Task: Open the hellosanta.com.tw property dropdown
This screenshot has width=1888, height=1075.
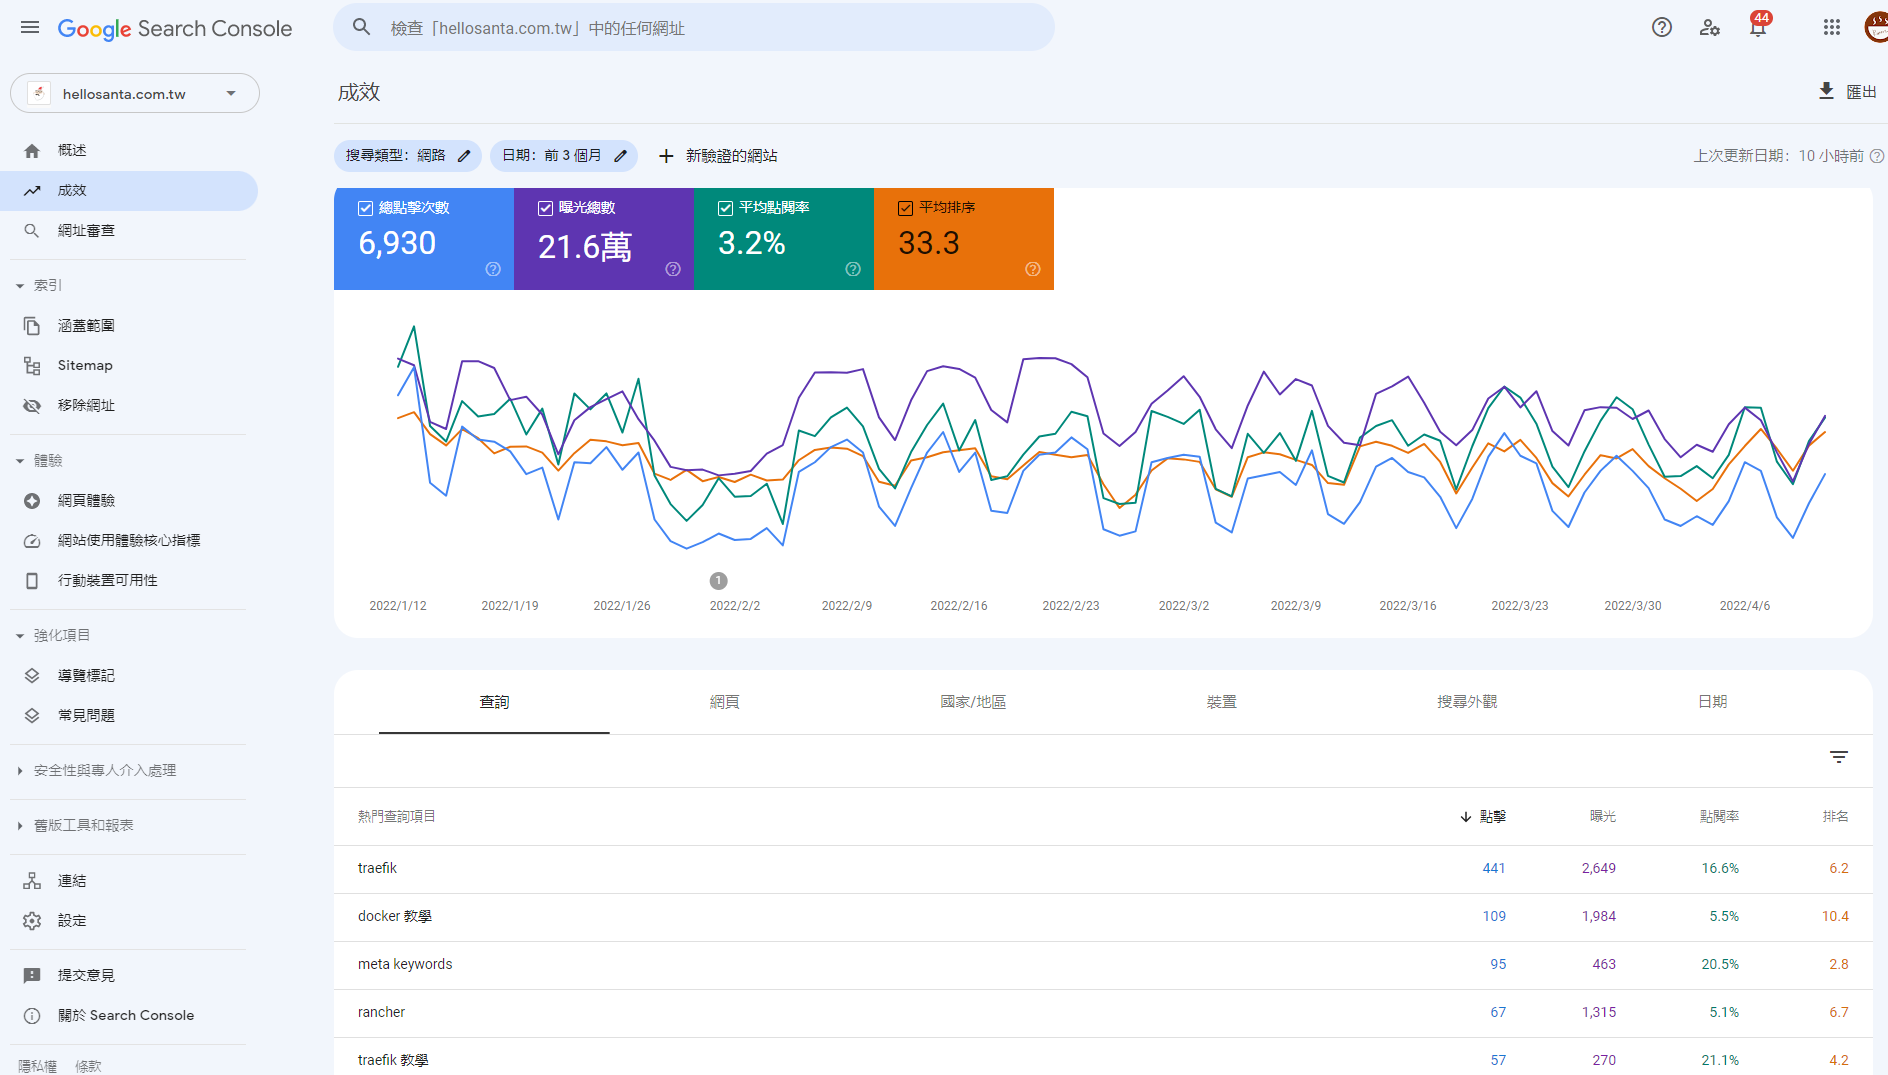Action: [x=135, y=93]
